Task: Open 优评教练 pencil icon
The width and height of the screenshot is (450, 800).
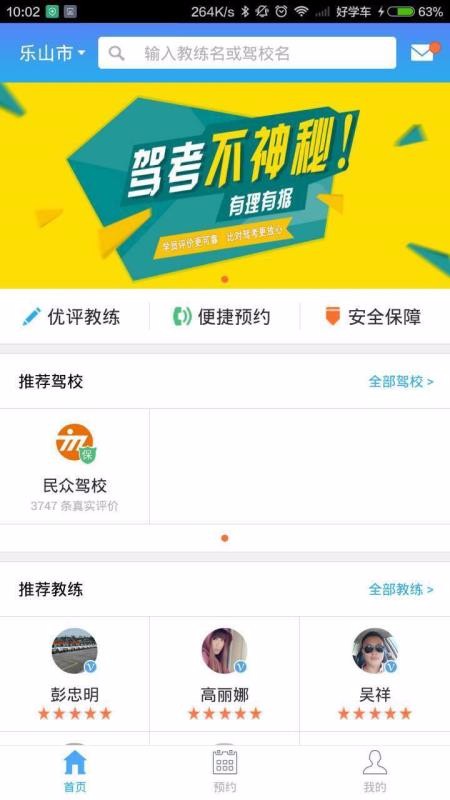Action: (x=32, y=317)
